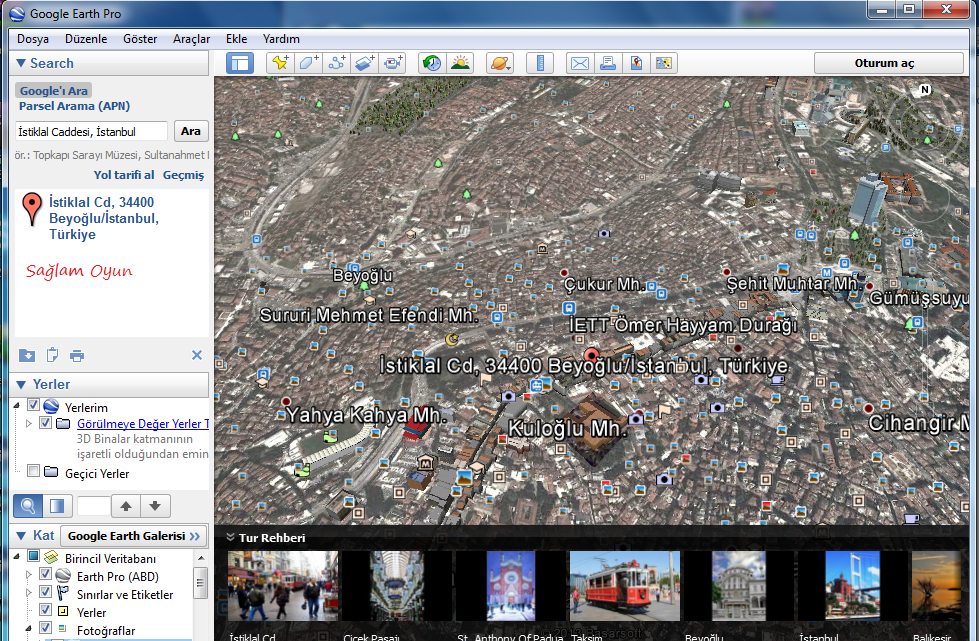
Task: Print the search results icon
Action: [77, 356]
